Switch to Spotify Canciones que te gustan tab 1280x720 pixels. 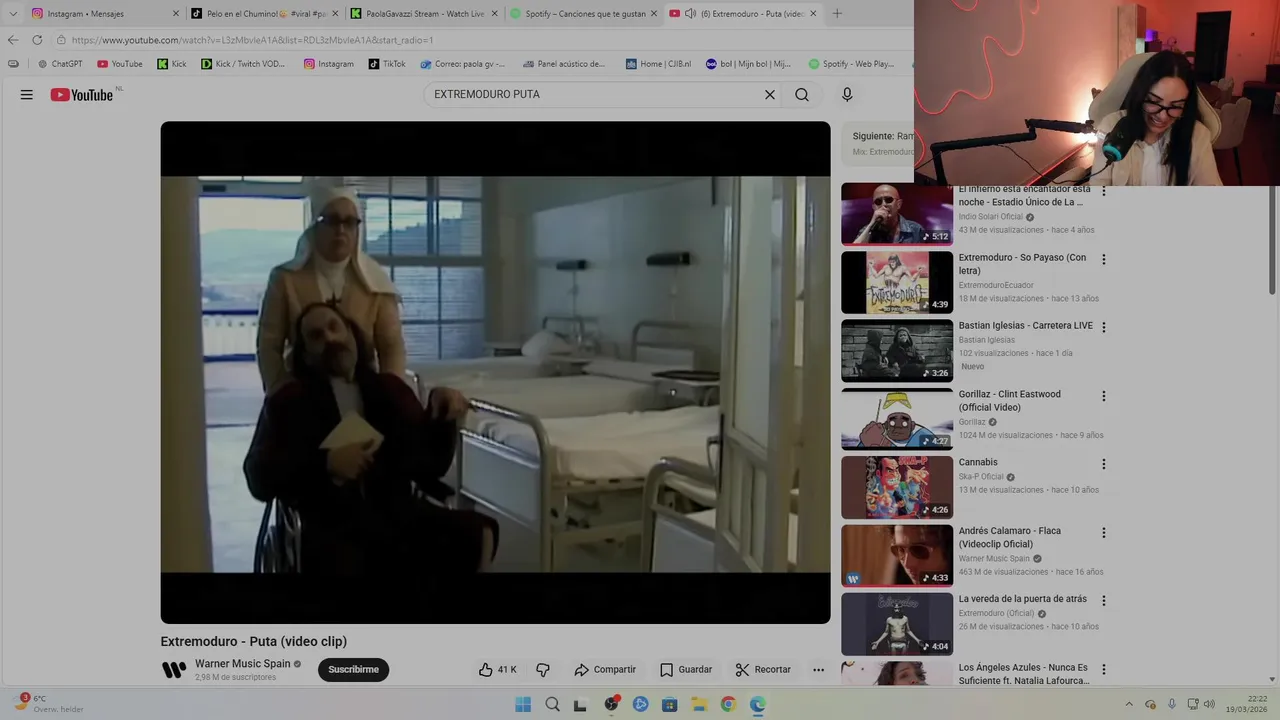pyautogui.click(x=583, y=14)
